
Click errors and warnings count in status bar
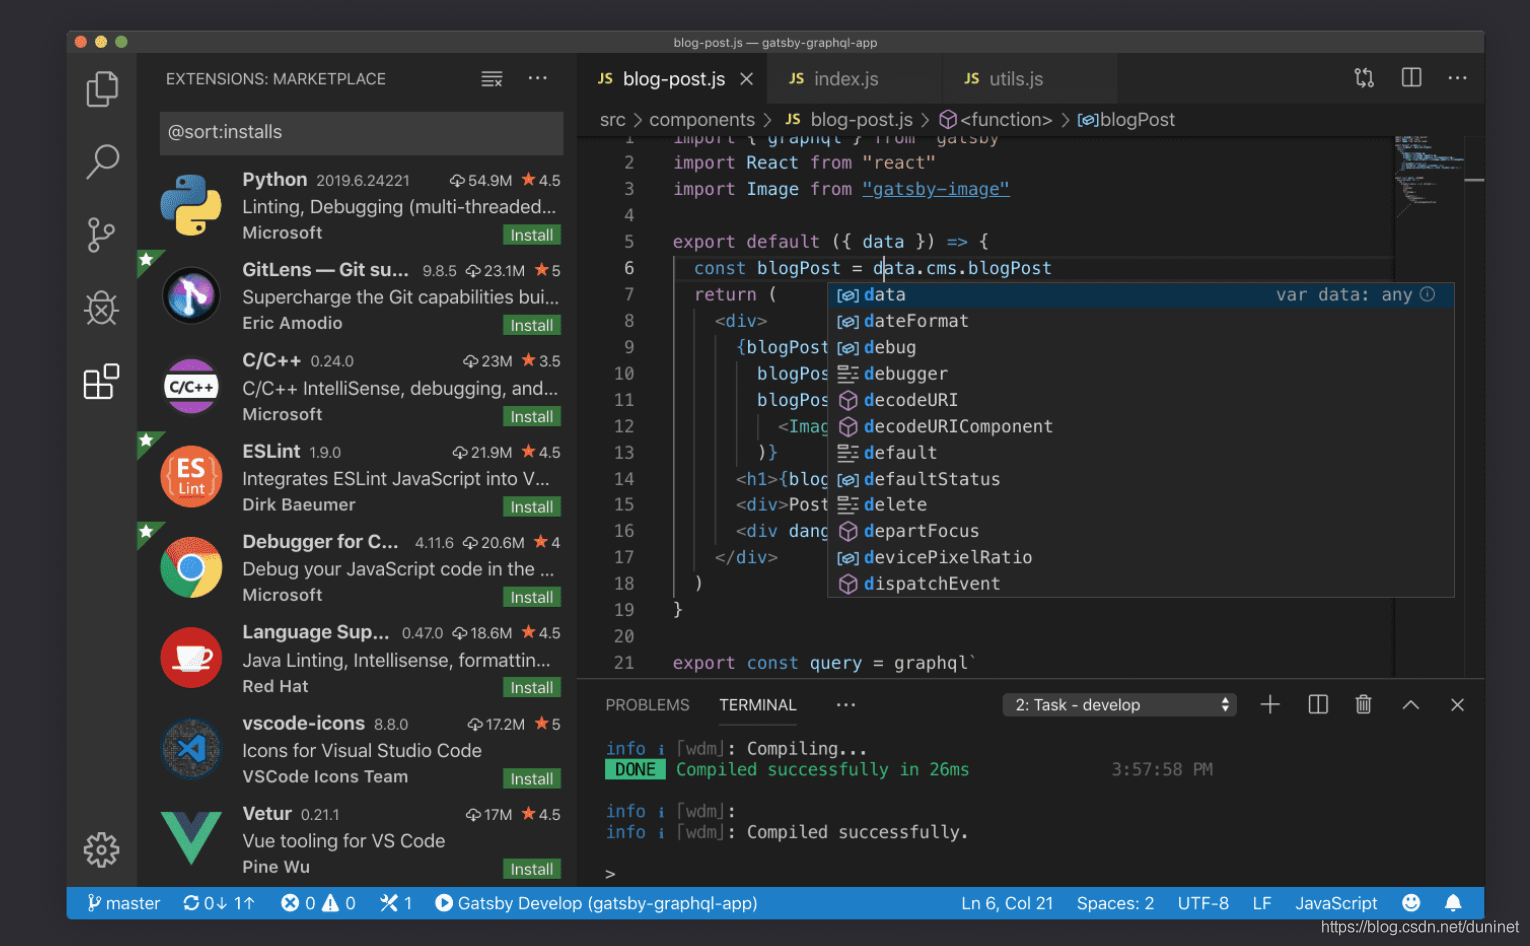click(x=318, y=903)
